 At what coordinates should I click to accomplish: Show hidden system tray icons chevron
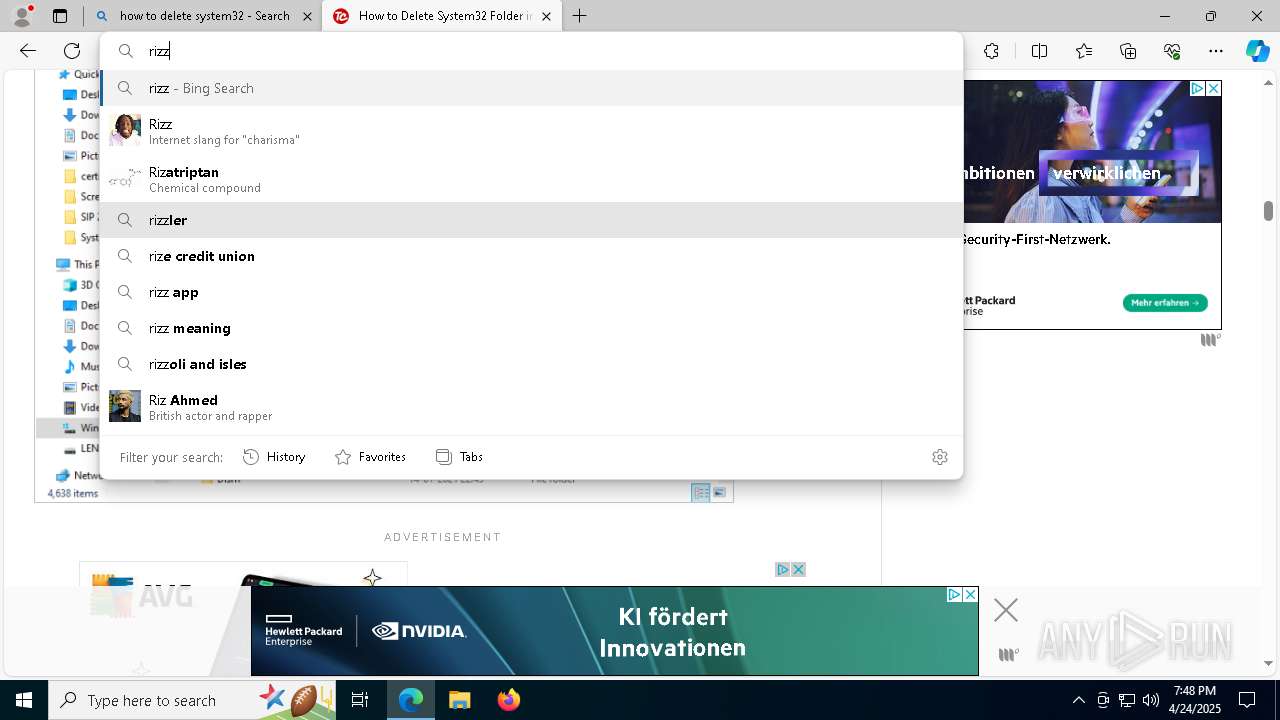(x=1079, y=700)
